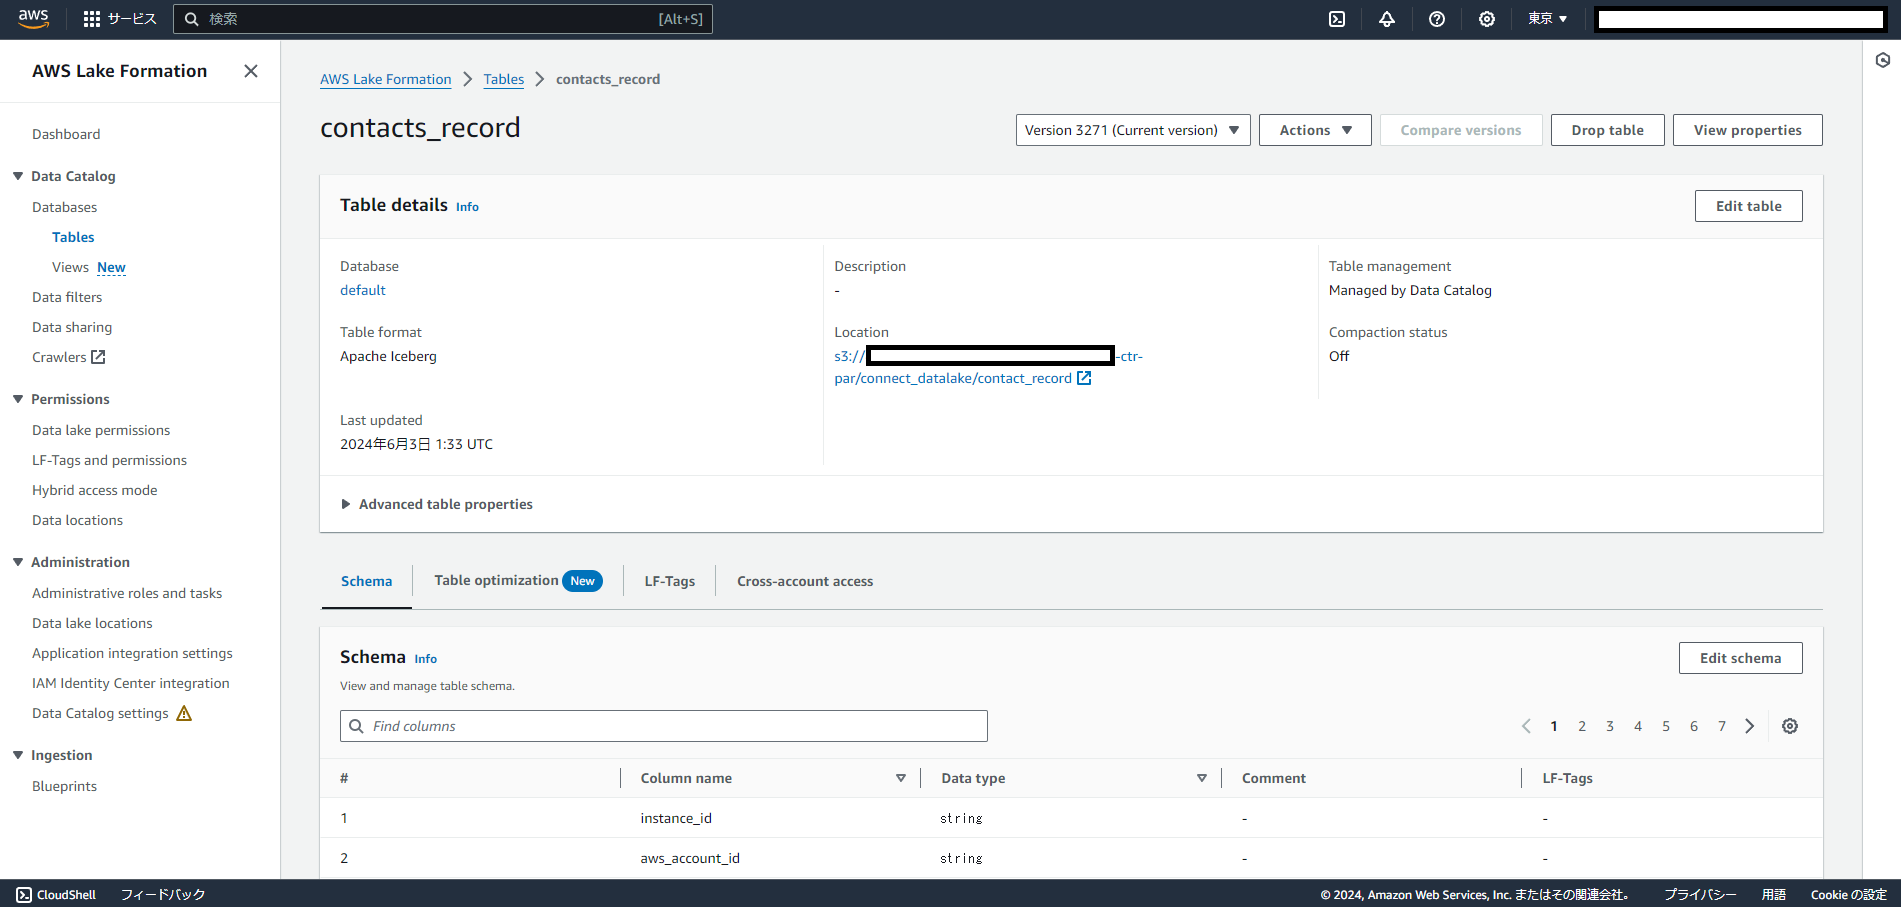
Task: Select instance_id column name cell
Action: pyautogui.click(x=676, y=818)
